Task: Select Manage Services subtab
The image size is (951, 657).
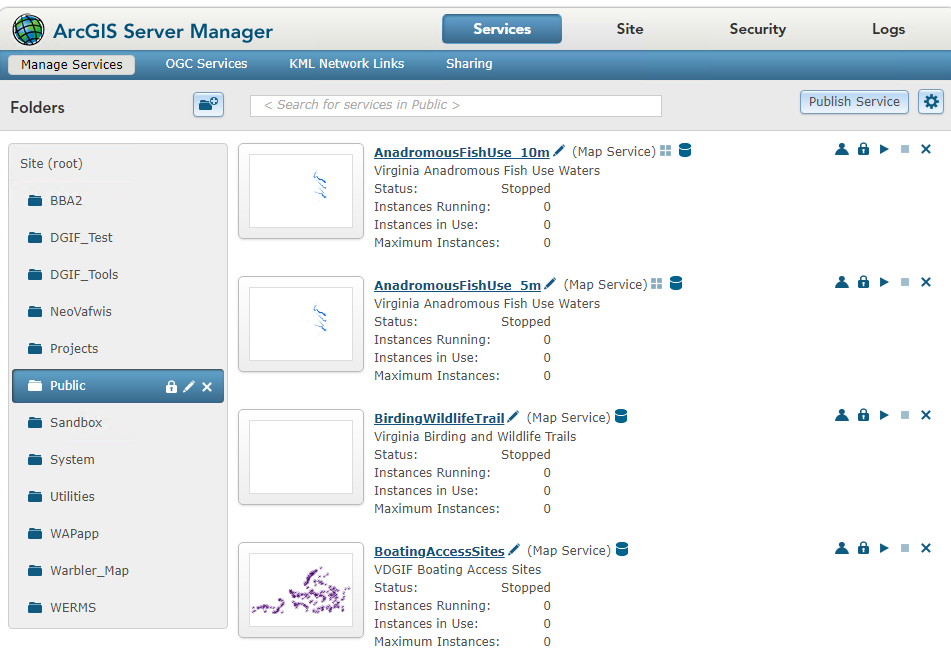Action: click(x=72, y=64)
